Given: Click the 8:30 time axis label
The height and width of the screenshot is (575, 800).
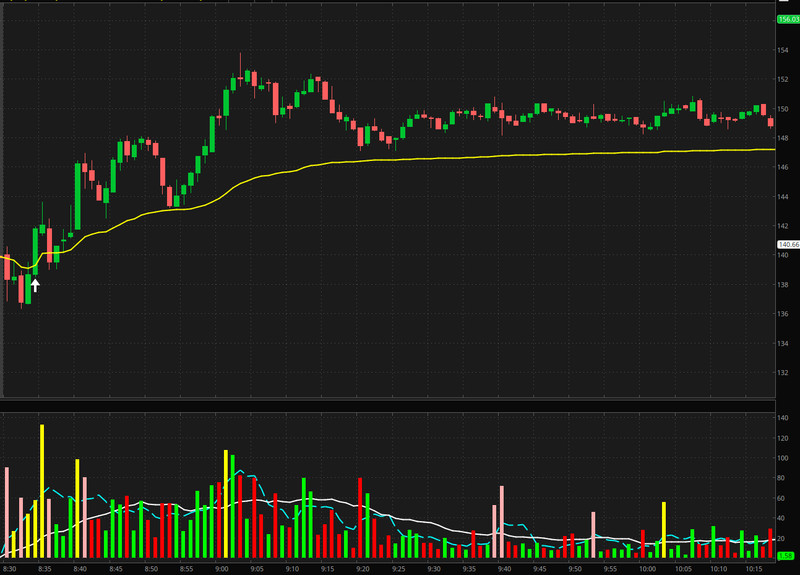Looking at the screenshot, I should [9, 569].
